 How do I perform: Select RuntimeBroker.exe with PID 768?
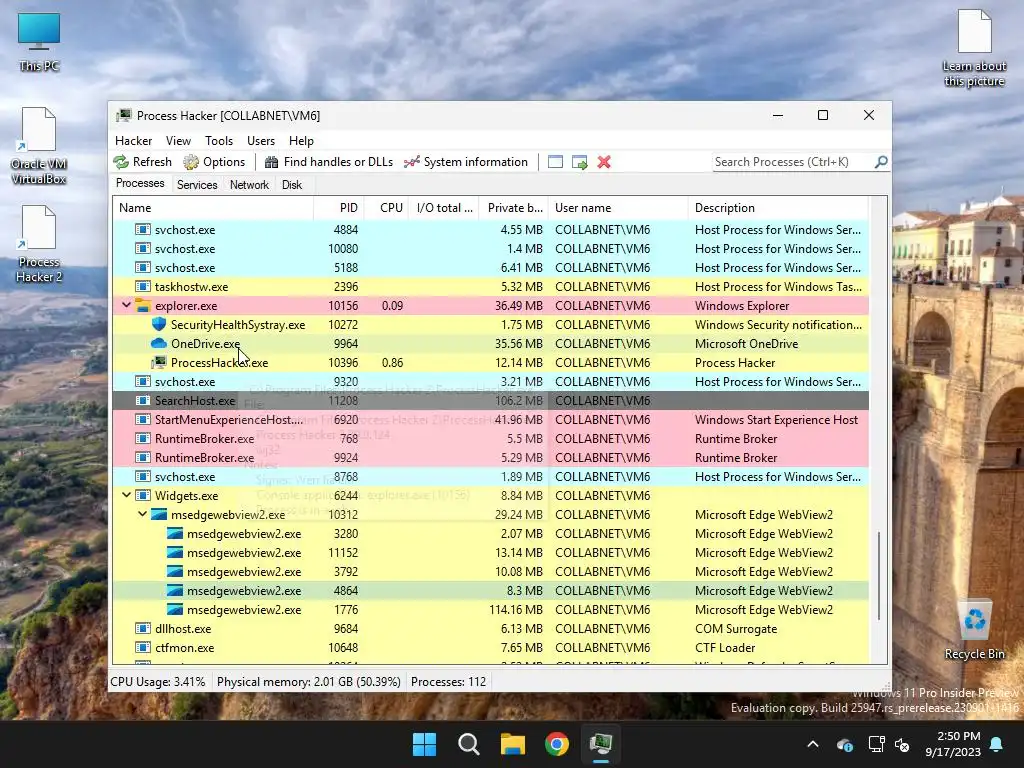490,438
